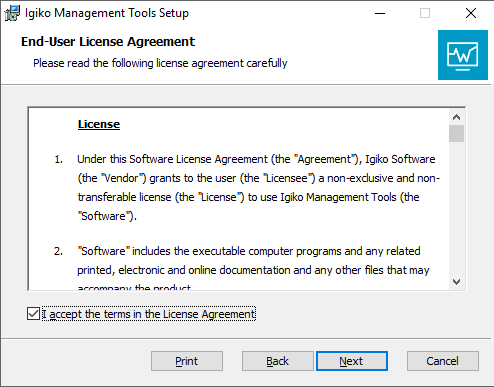Click the license scrollbar down arrow

coord(456,282)
